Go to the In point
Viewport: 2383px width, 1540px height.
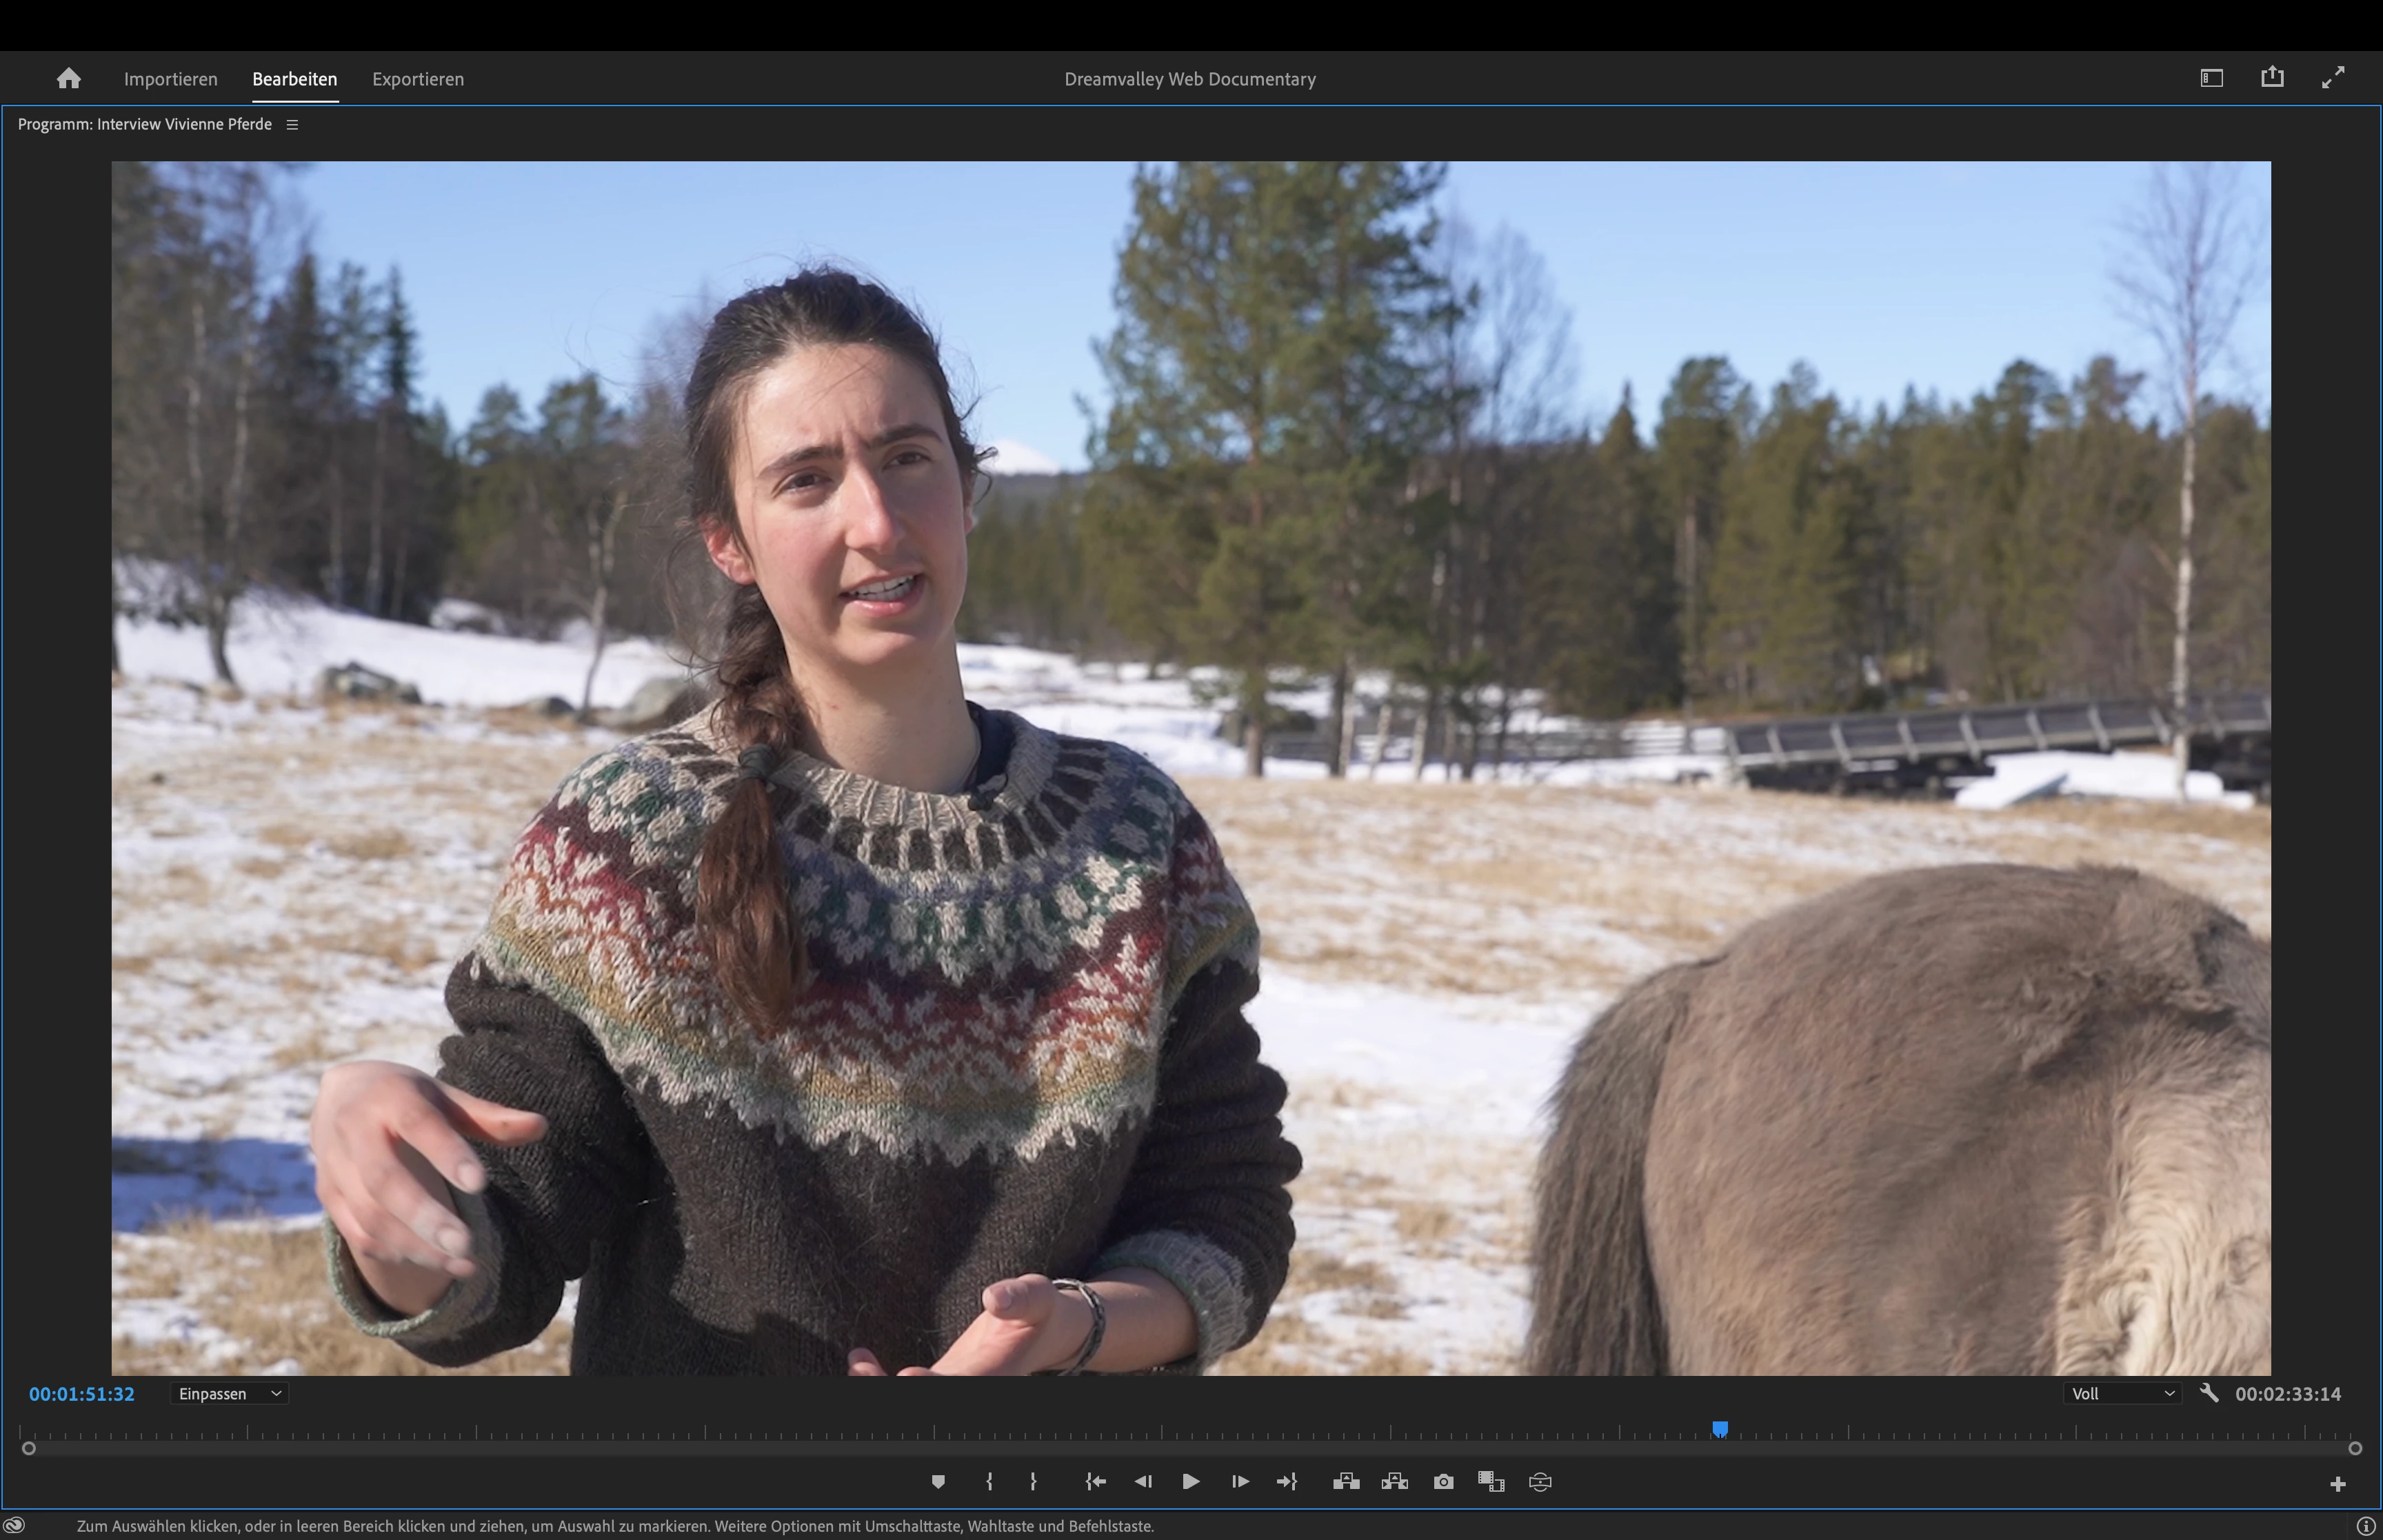coord(1095,1482)
